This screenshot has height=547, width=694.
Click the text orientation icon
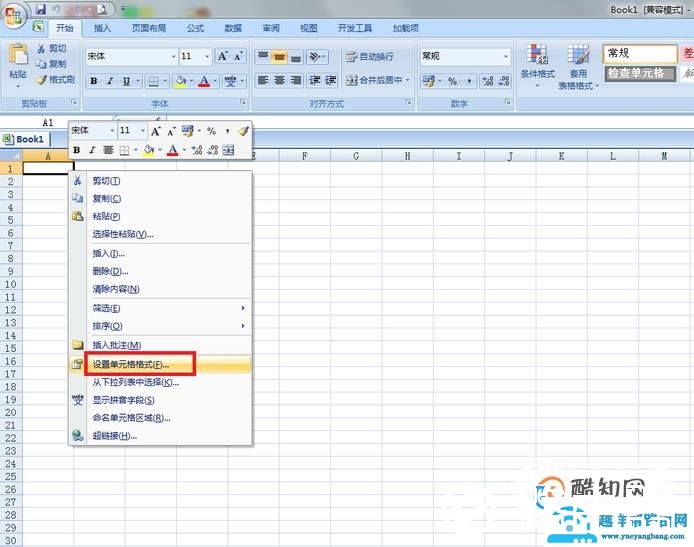tap(316, 57)
